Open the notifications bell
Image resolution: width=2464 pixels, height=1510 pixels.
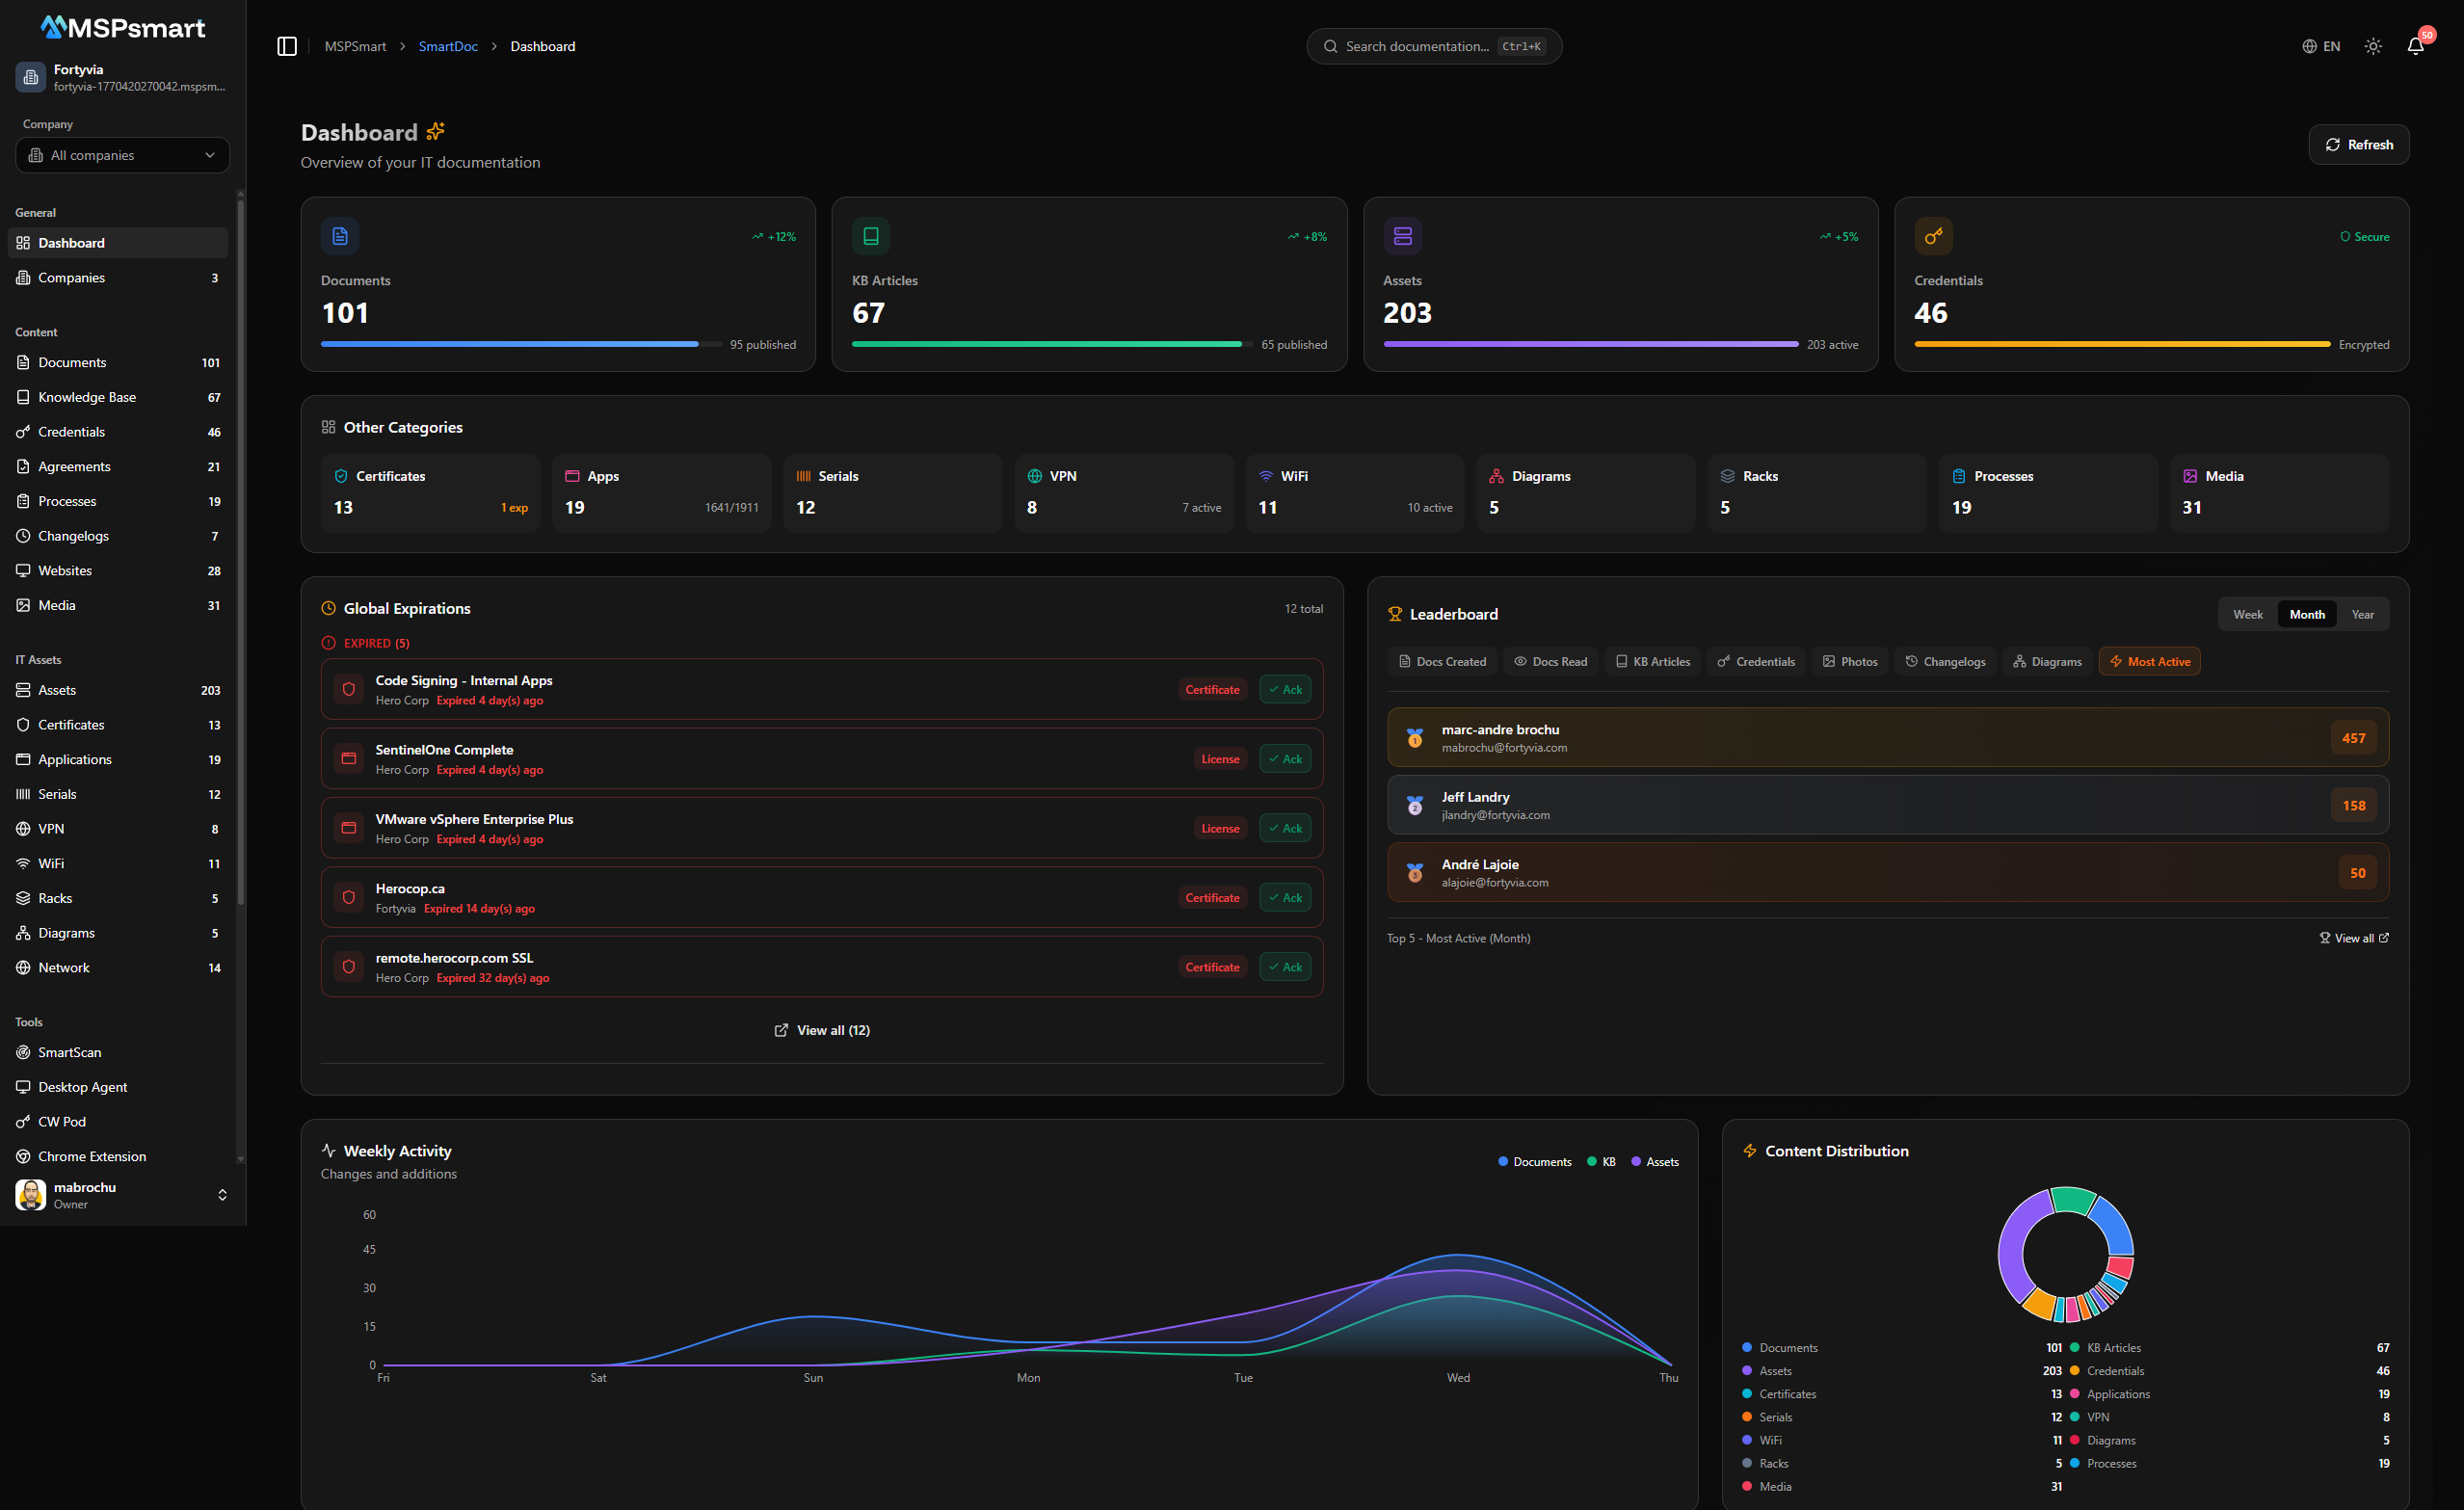[x=2416, y=46]
